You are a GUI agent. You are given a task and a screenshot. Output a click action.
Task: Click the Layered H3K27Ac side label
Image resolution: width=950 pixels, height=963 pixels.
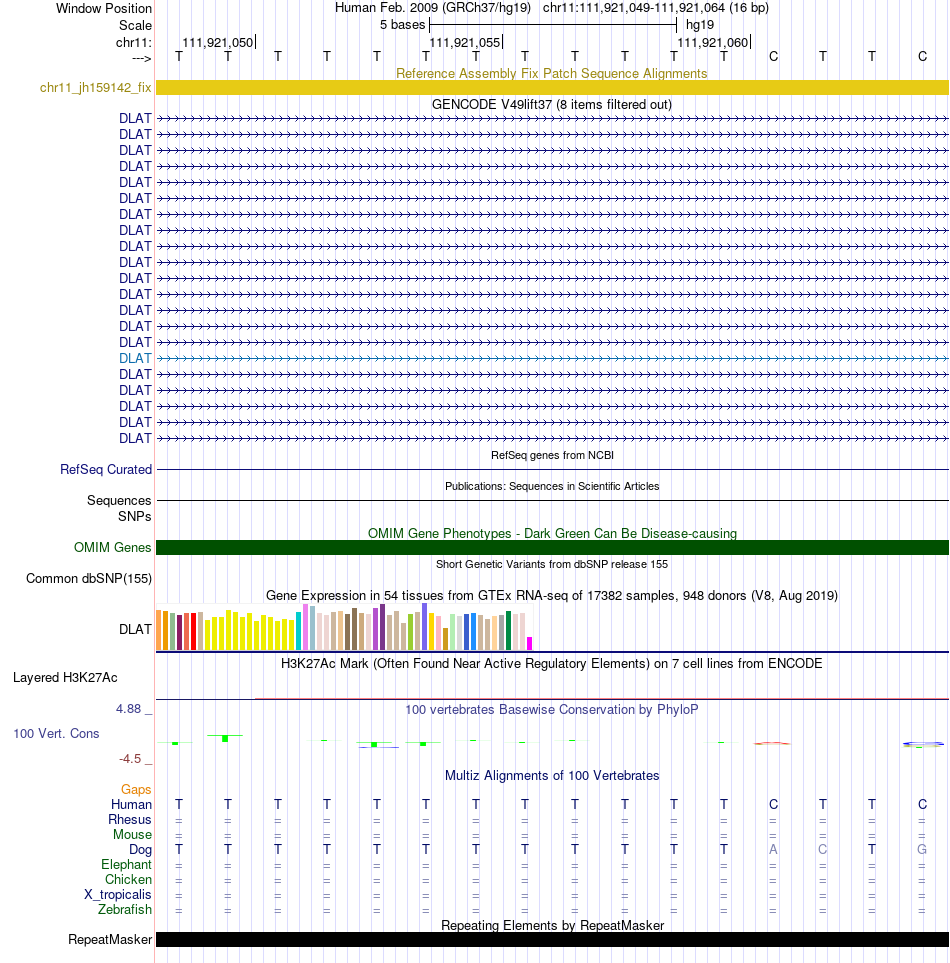click(x=65, y=677)
